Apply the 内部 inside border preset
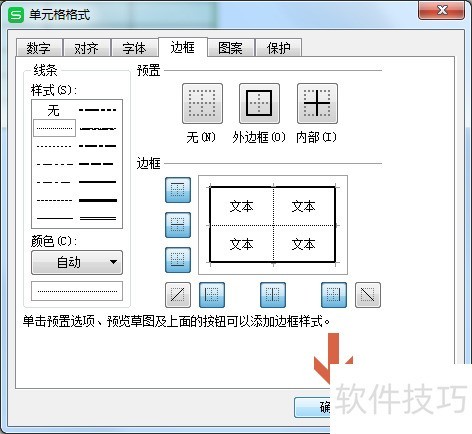This screenshot has width=472, height=434. [x=317, y=104]
